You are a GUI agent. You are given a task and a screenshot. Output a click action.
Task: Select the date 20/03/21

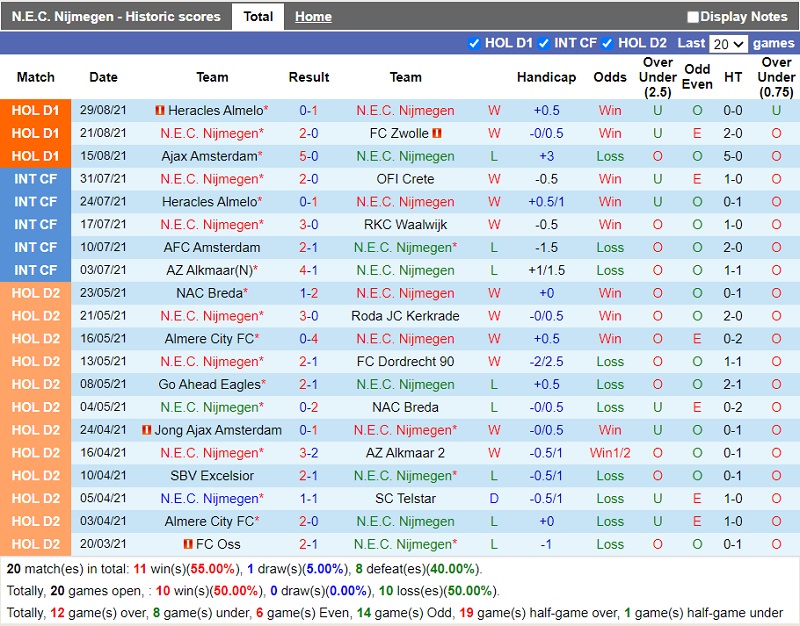coord(103,544)
